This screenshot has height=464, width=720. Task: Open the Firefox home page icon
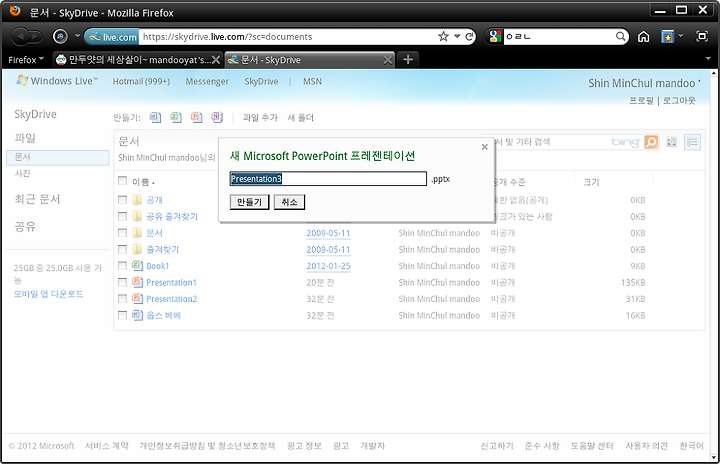pos(644,36)
